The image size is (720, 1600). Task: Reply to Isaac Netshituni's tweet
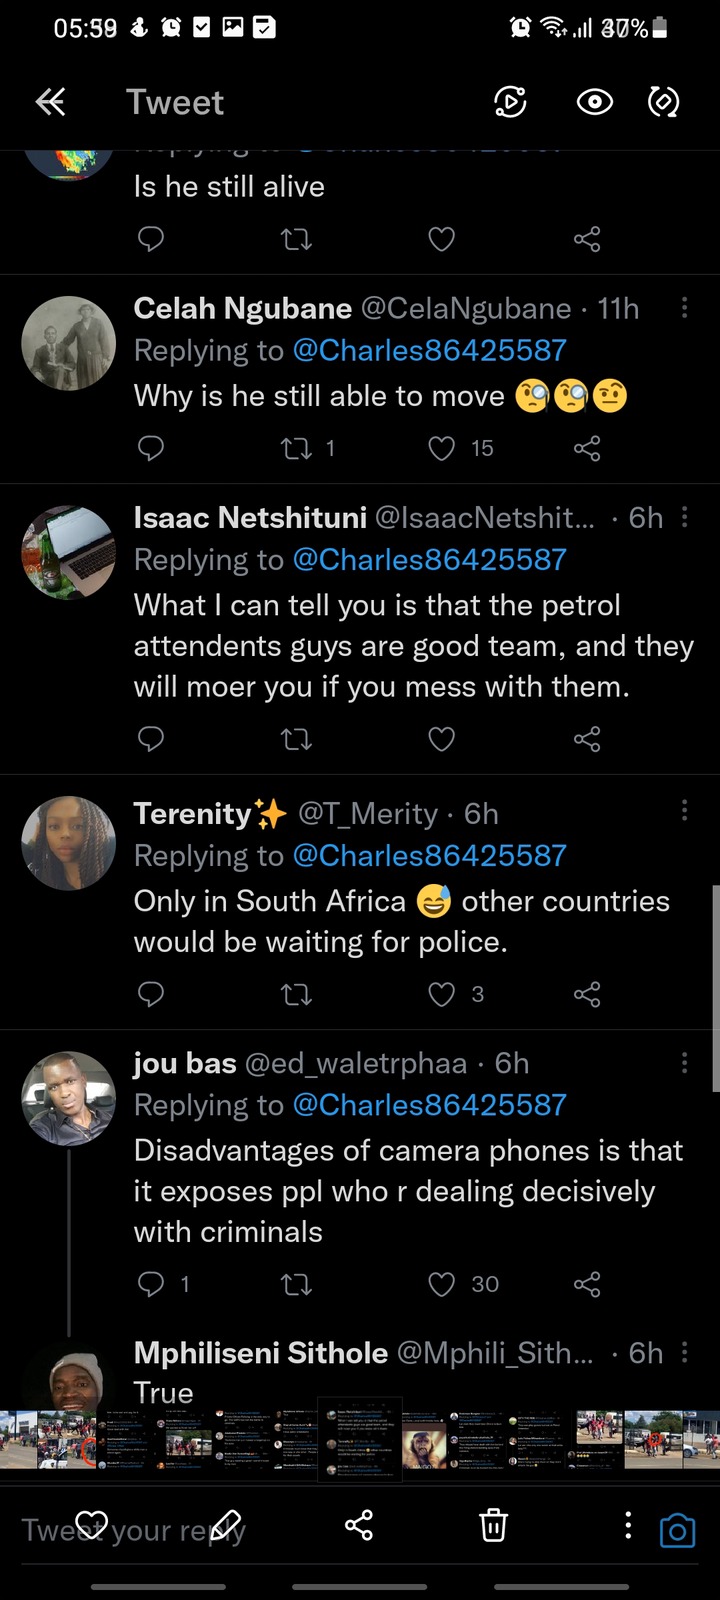pyautogui.click(x=150, y=739)
